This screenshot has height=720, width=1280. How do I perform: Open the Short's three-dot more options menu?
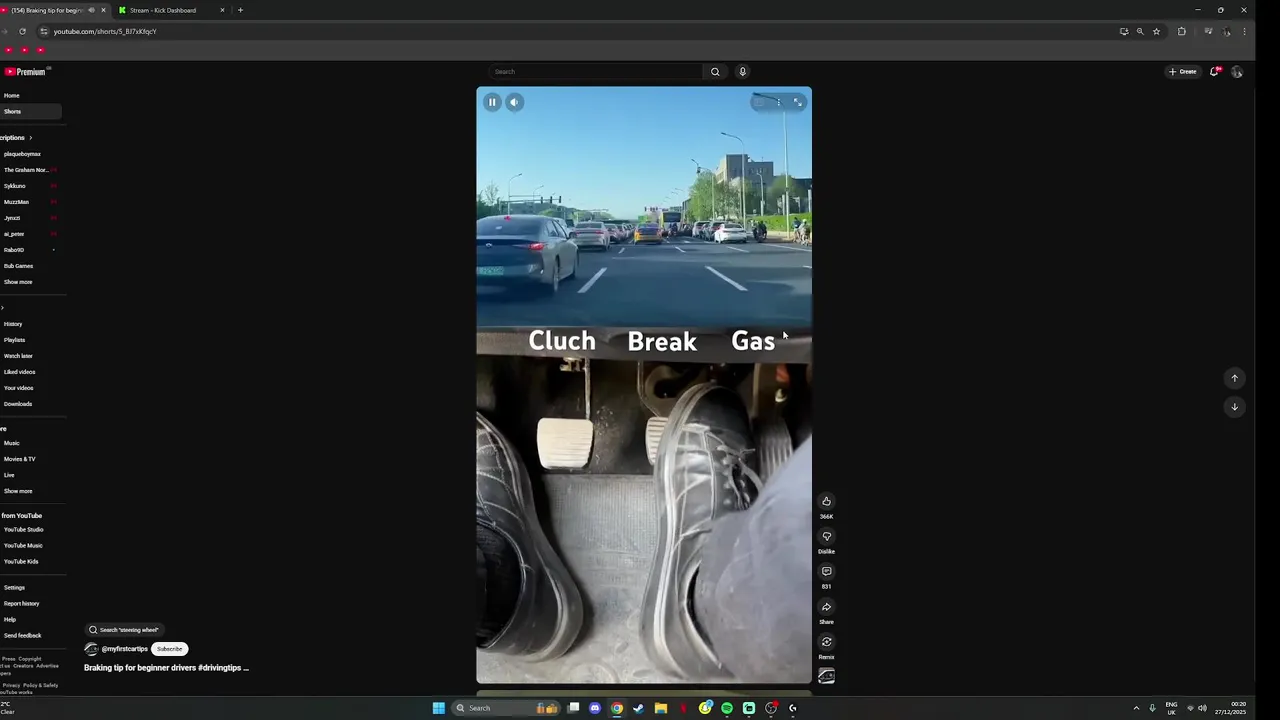779,102
